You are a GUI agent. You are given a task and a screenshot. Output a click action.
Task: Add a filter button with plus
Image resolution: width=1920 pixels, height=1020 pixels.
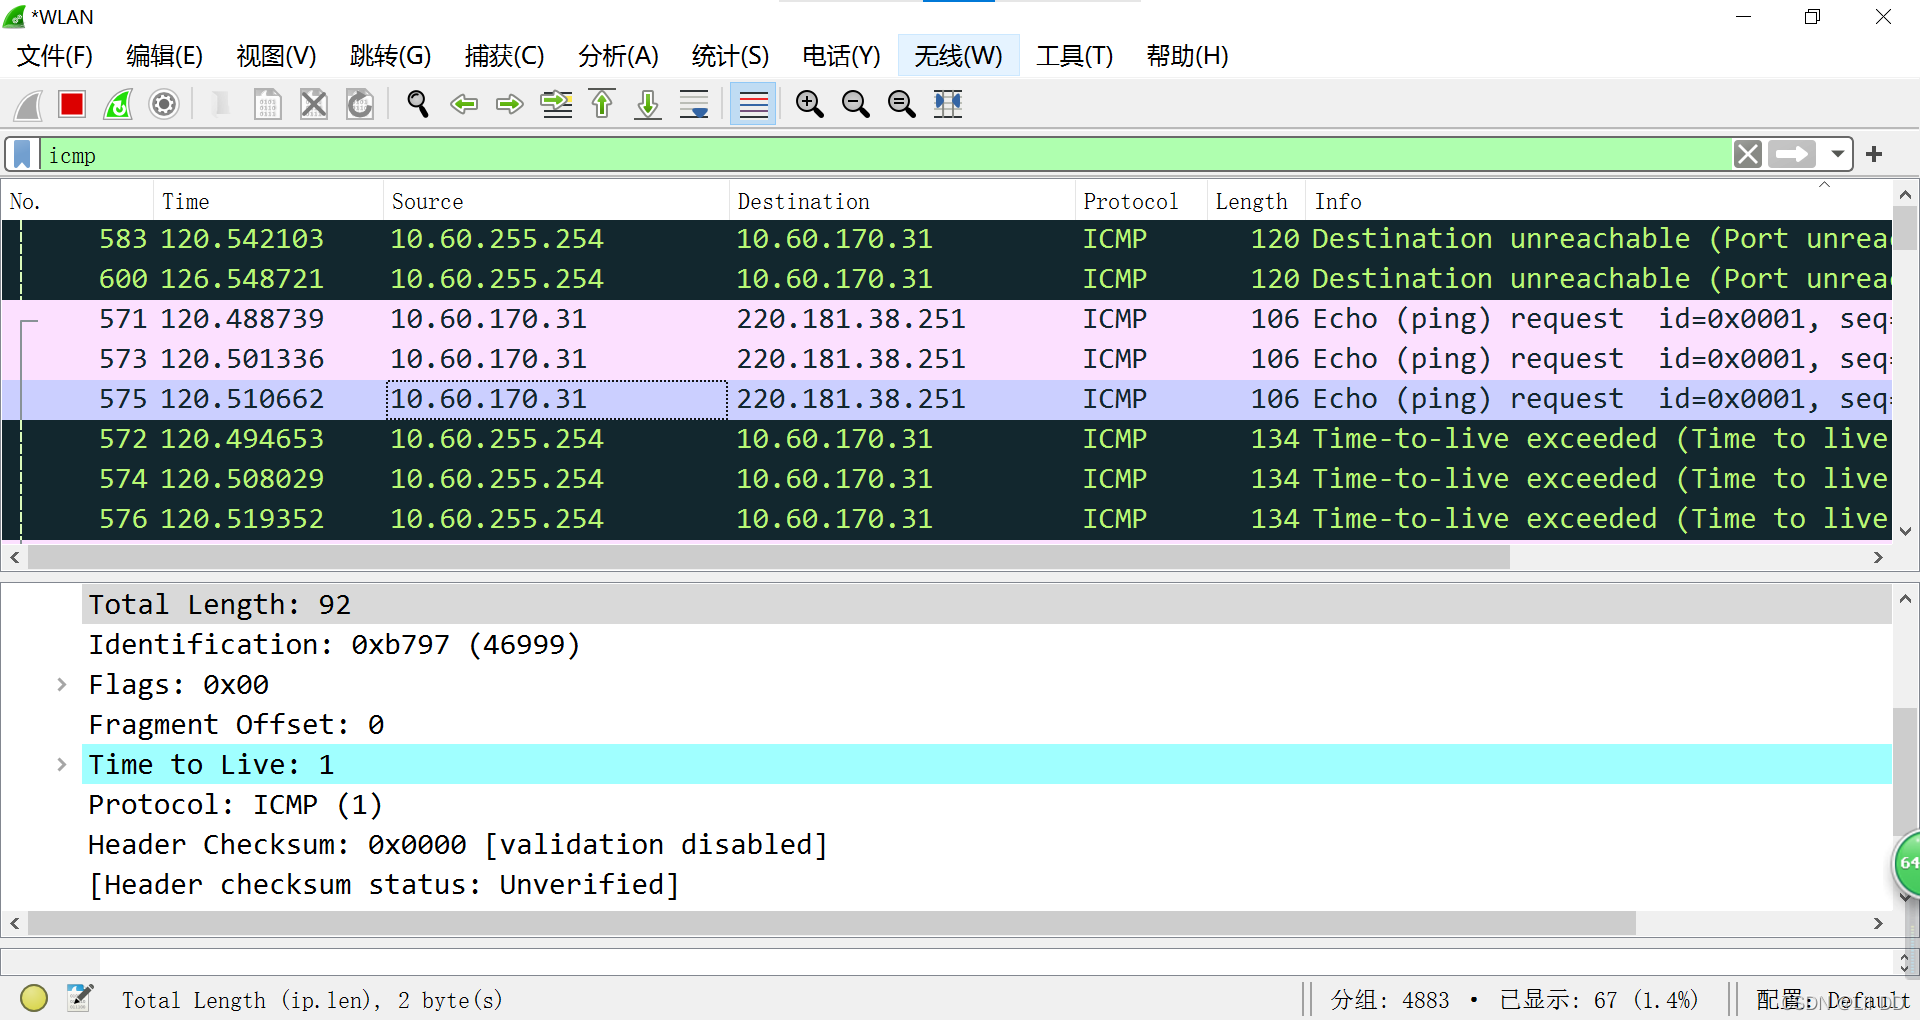1874,155
